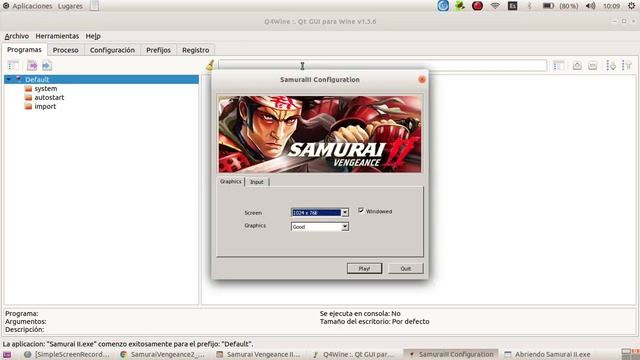Open the Wi-Fi network indicator
This screenshot has width=640, height=360.
point(495,6)
